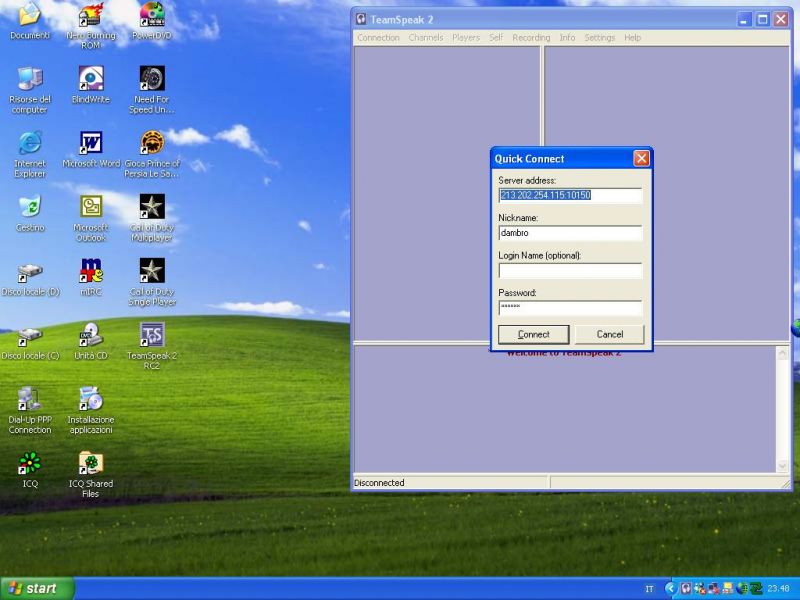Close the Quick Connect dialog
Viewport: 800px width, 600px height.
[641, 159]
